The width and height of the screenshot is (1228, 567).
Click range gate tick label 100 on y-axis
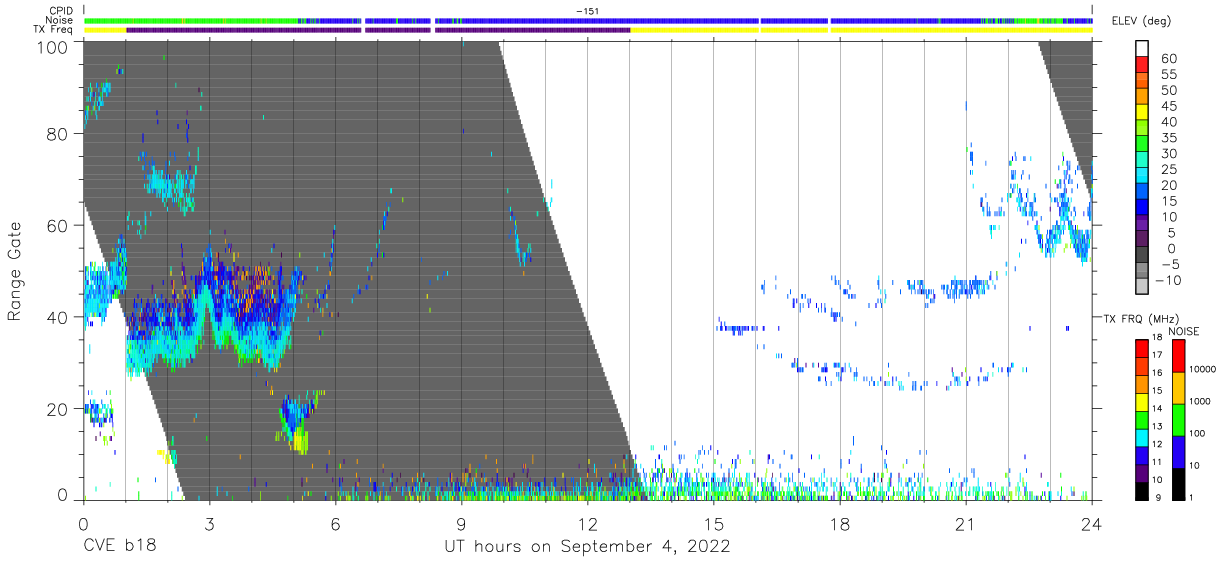click(x=51, y=47)
